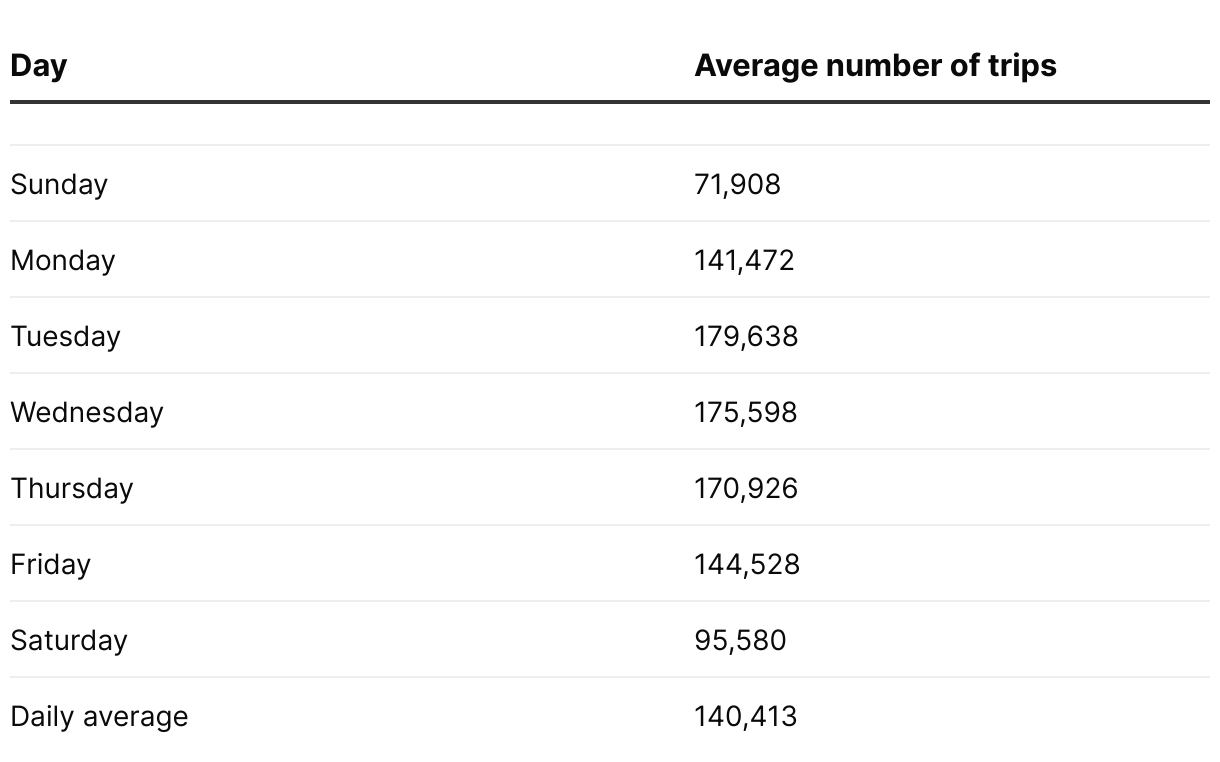
Task: Click Friday's trip value 144,528
Action: click(x=747, y=565)
